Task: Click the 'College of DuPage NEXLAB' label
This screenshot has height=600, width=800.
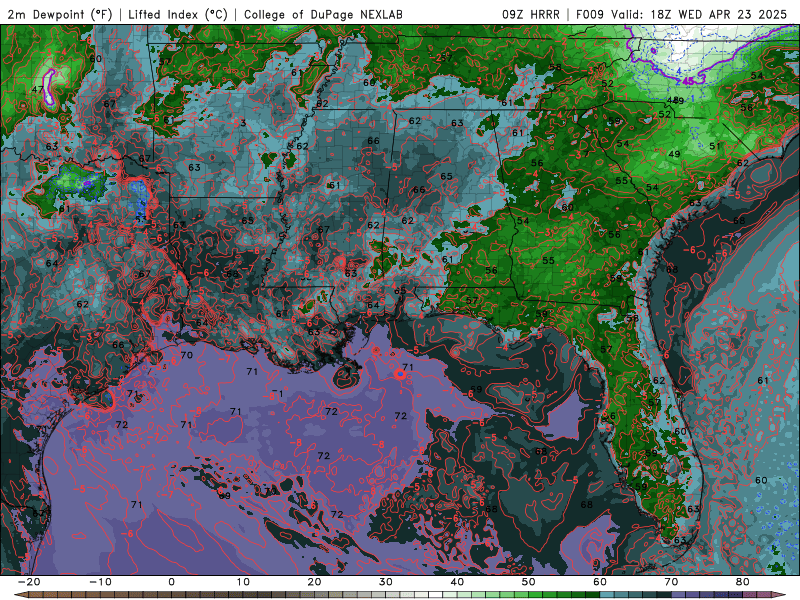Action: tap(323, 14)
